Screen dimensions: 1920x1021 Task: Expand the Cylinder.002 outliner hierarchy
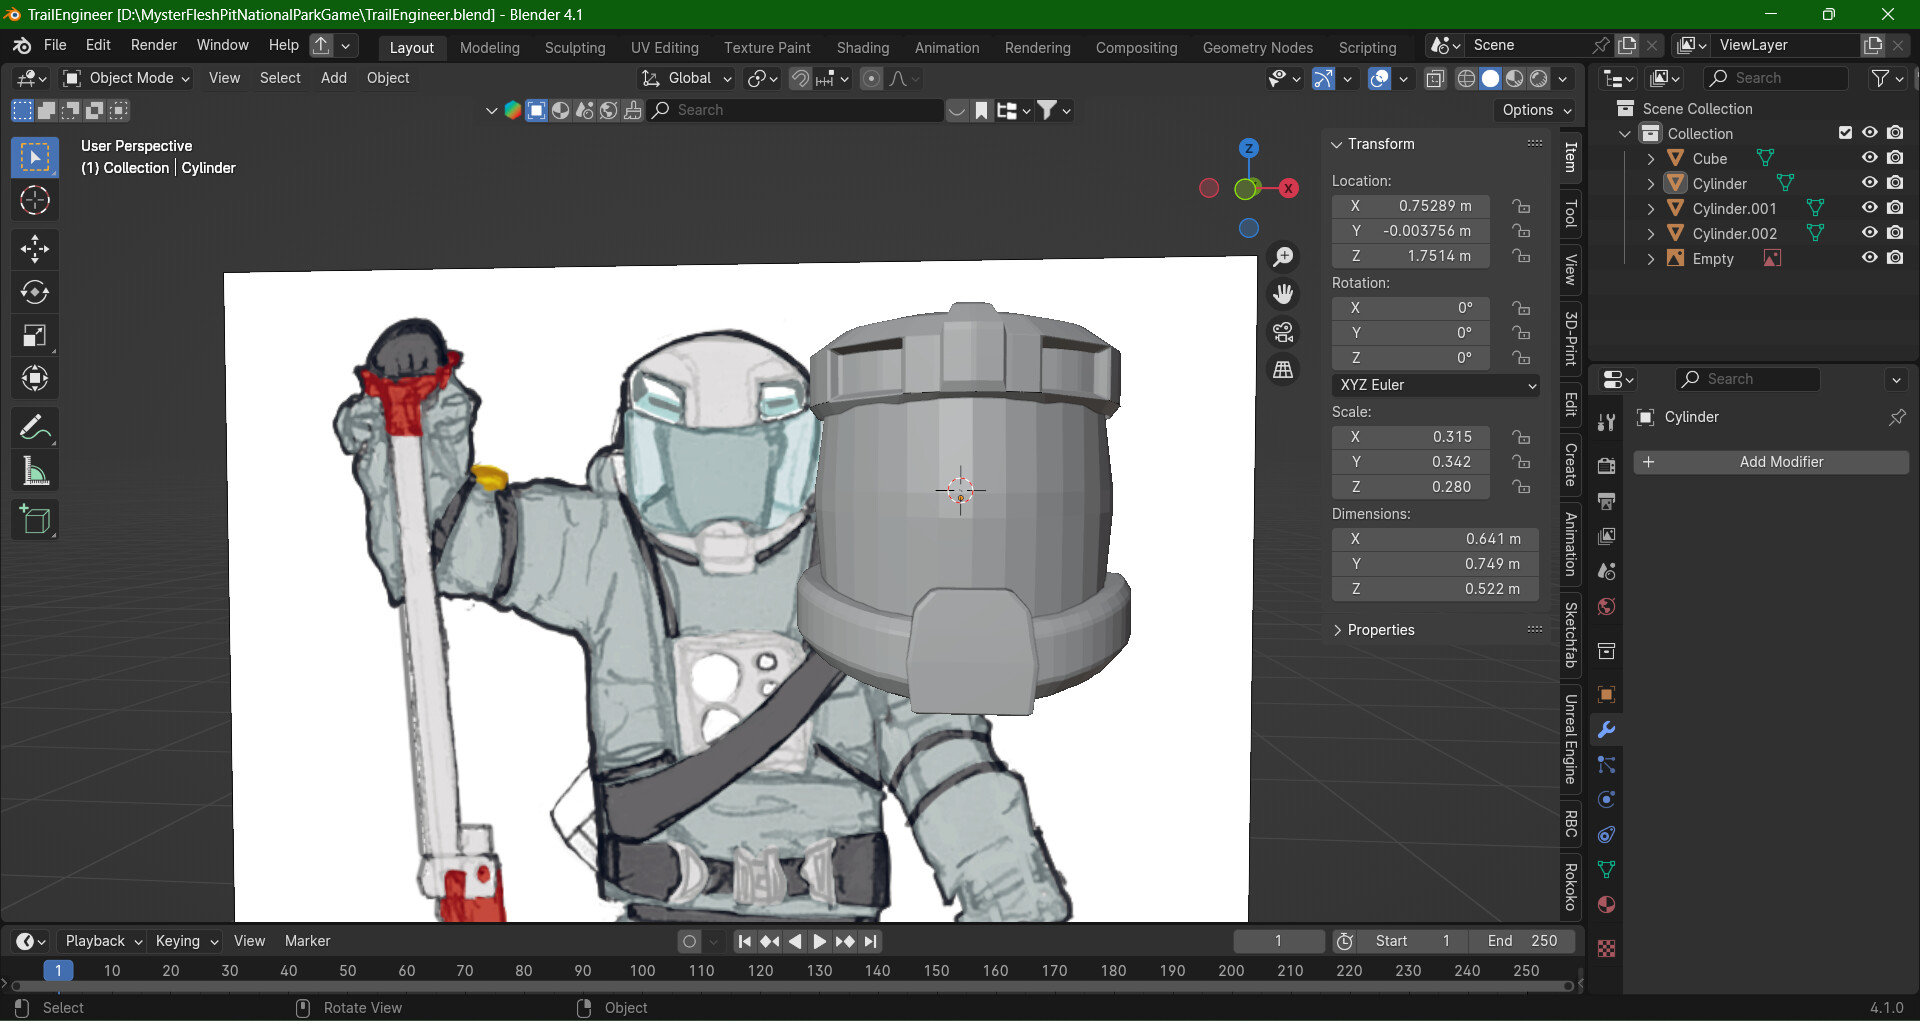pos(1650,233)
